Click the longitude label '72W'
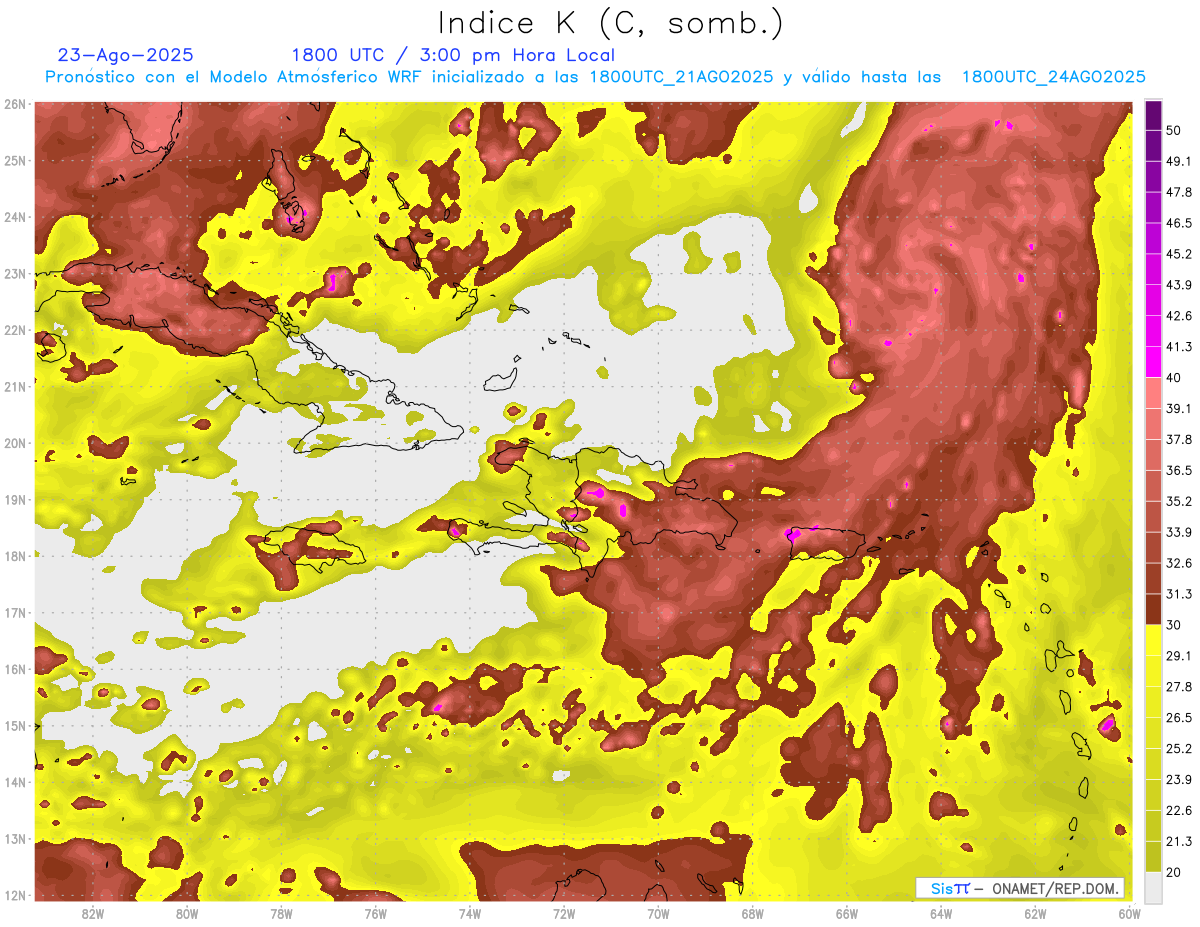This screenshot has height=927, width=1200. pyautogui.click(x=564, y=913)
